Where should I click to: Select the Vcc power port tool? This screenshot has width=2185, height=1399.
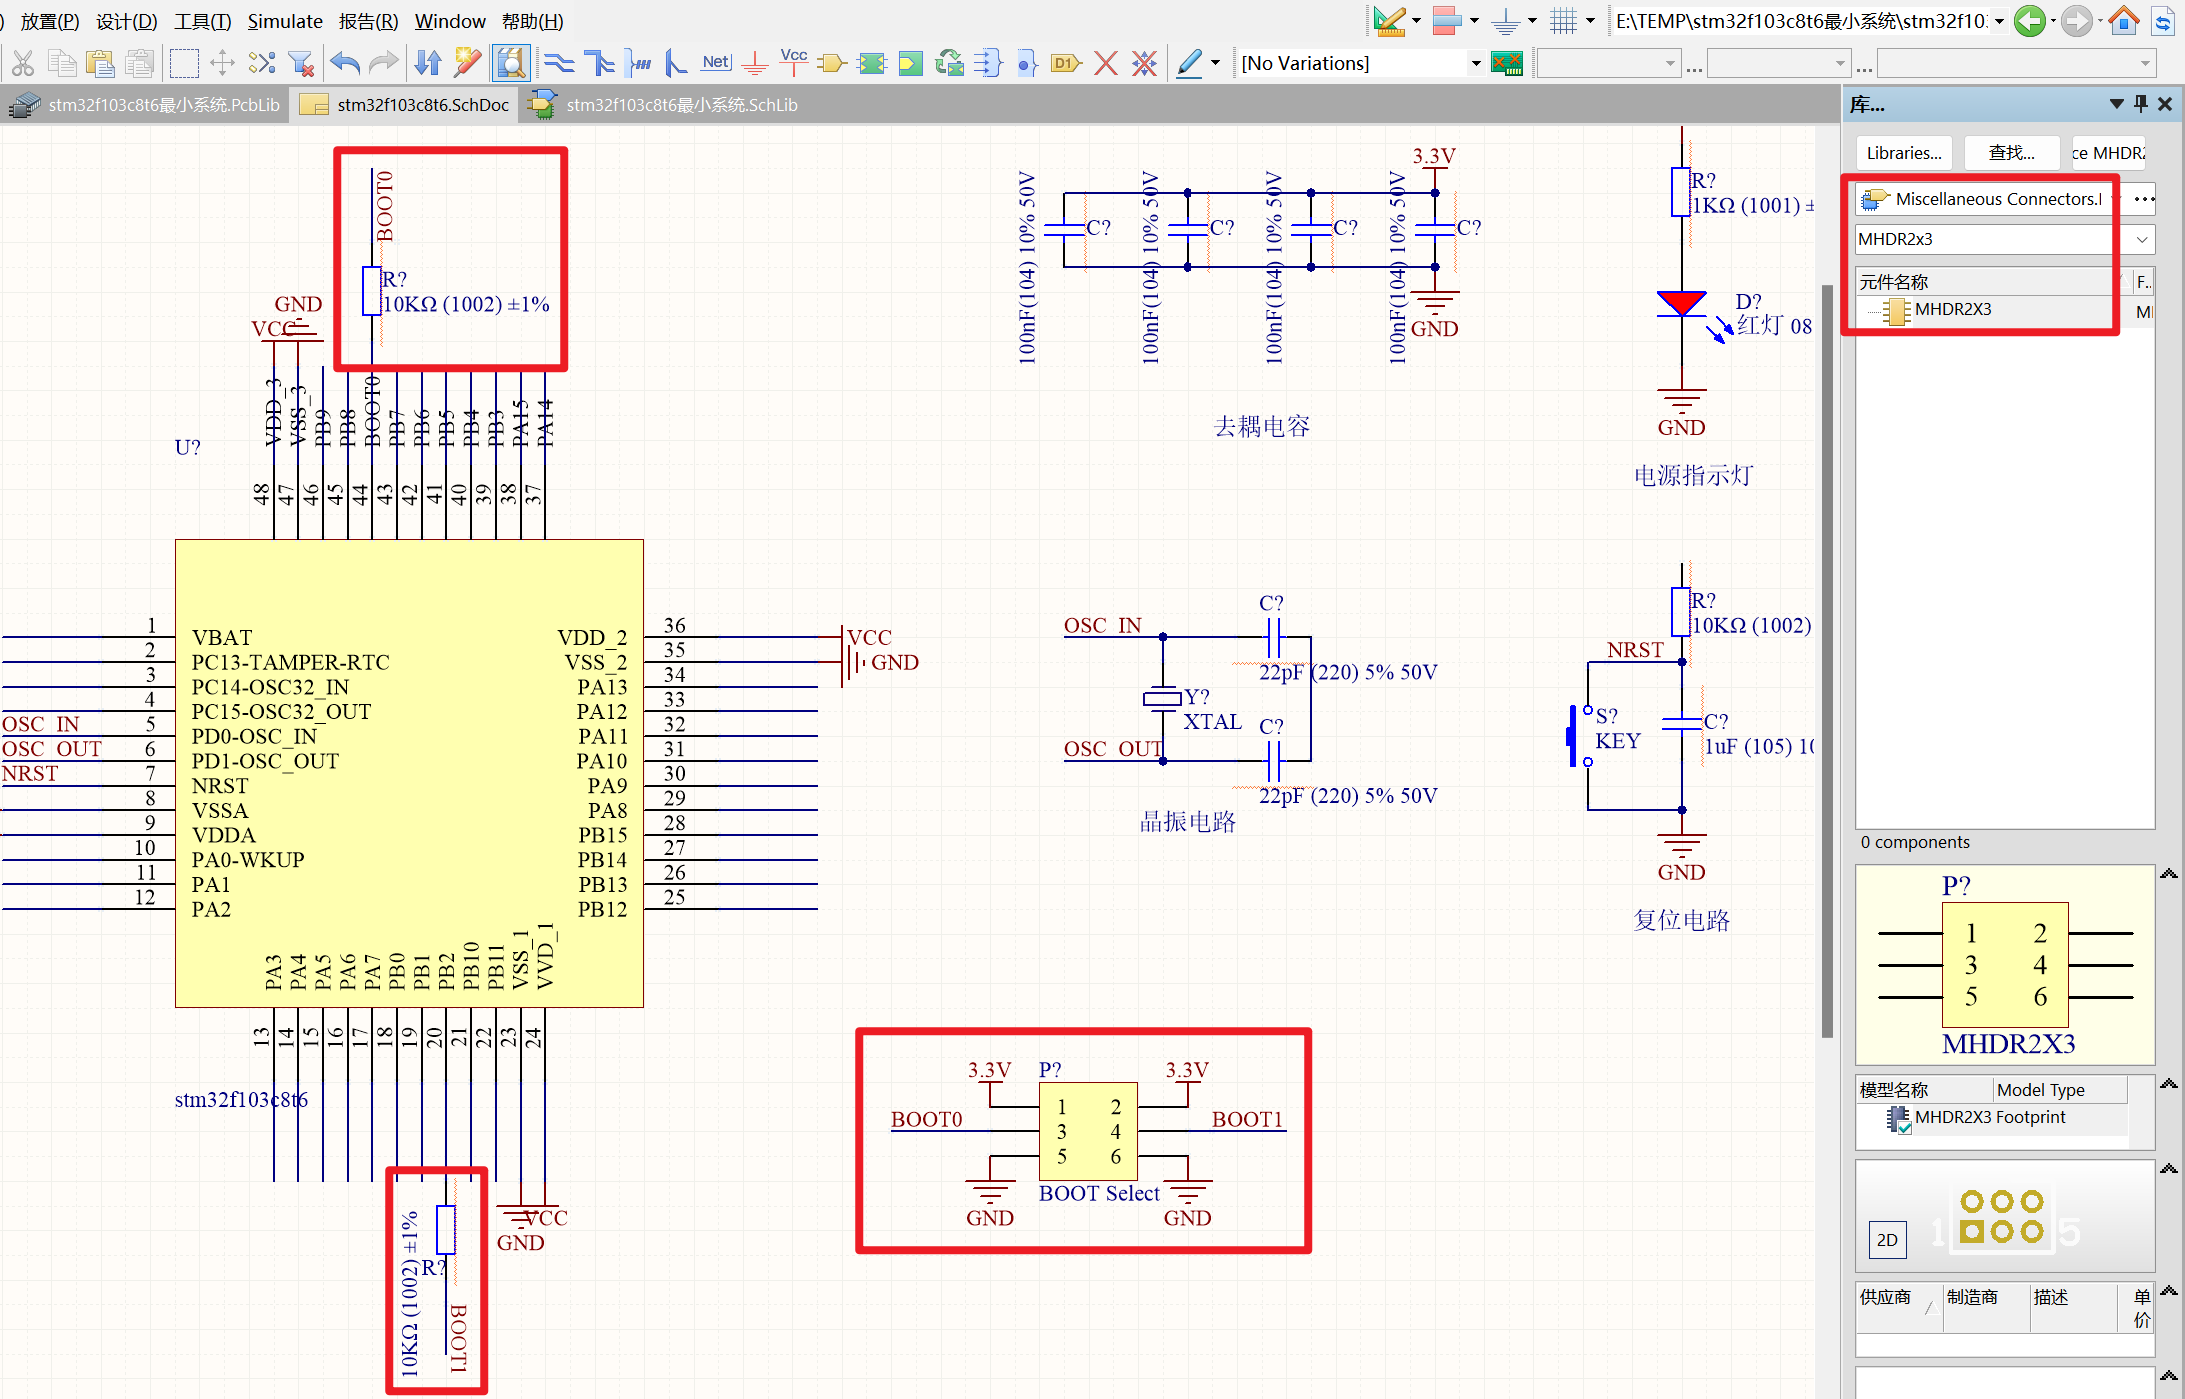click(794, 62)
